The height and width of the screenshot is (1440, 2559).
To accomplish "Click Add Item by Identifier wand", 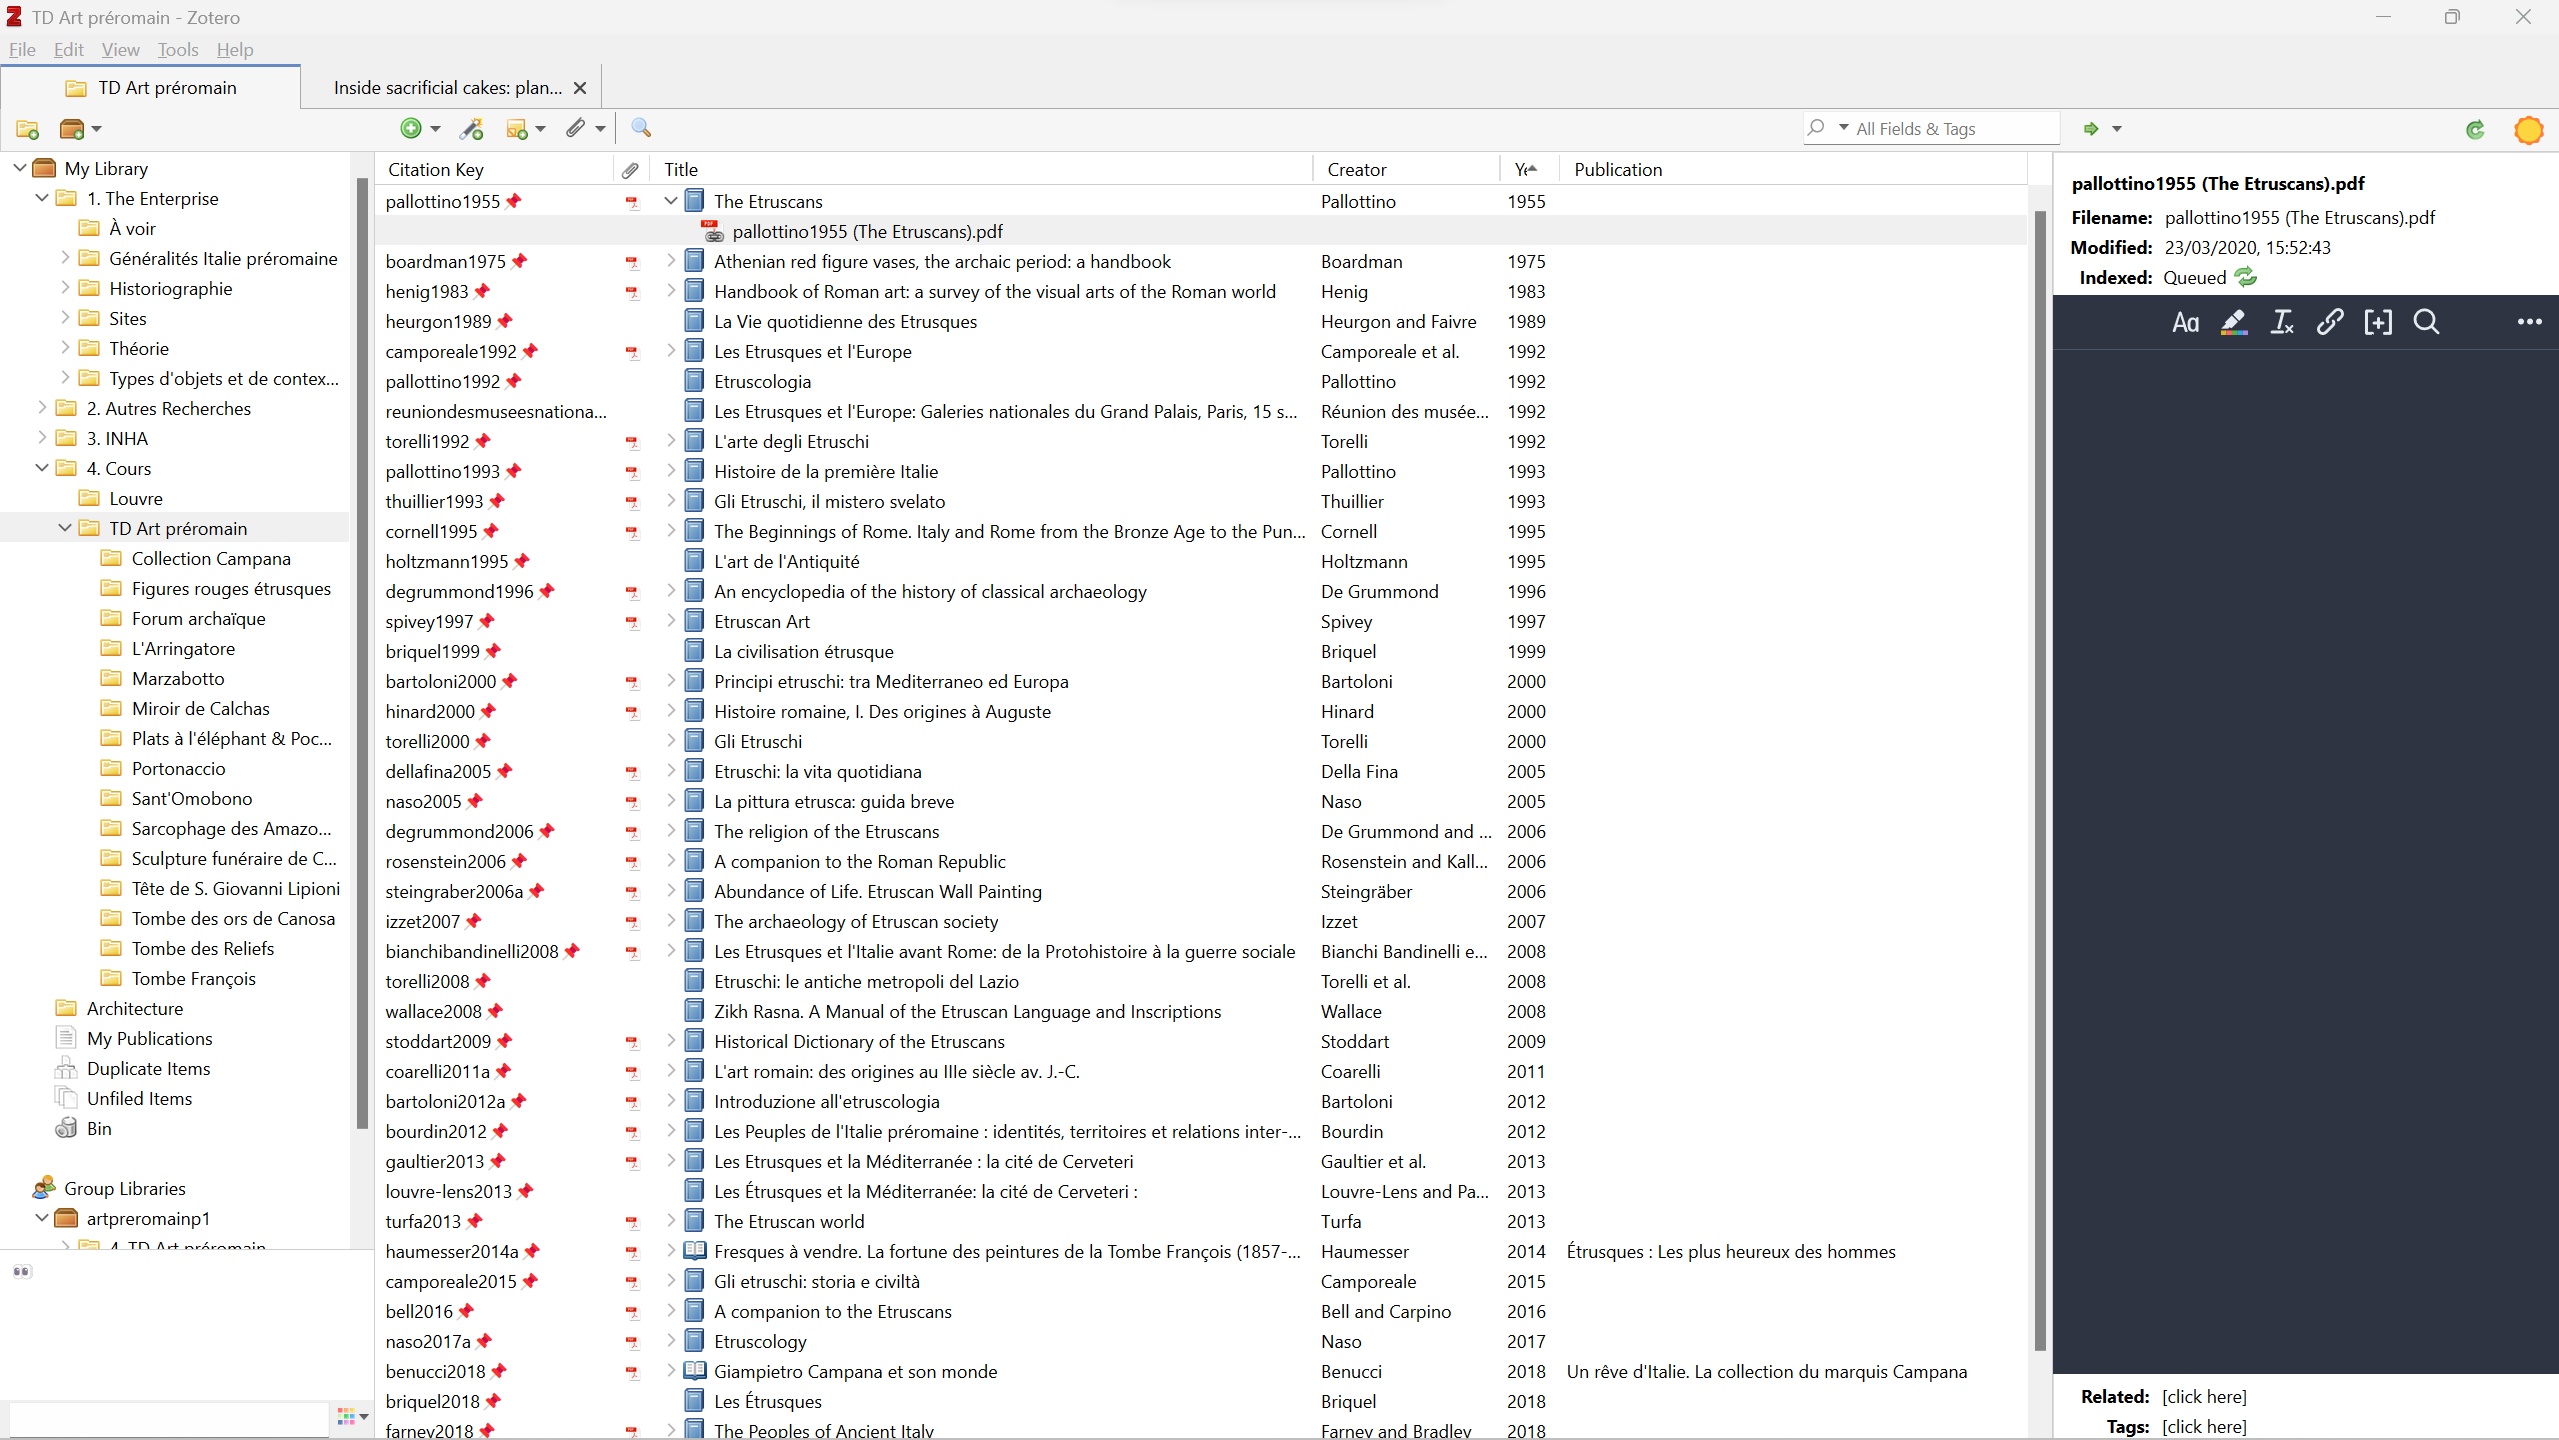I will coord(471,128).
